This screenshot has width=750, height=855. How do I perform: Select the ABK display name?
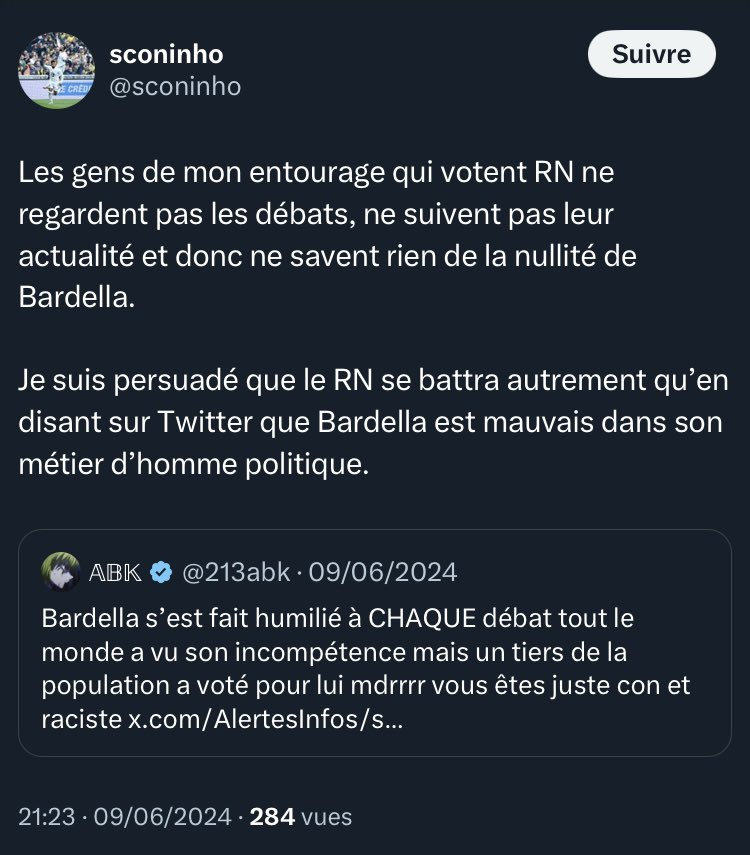click(115, 572)
